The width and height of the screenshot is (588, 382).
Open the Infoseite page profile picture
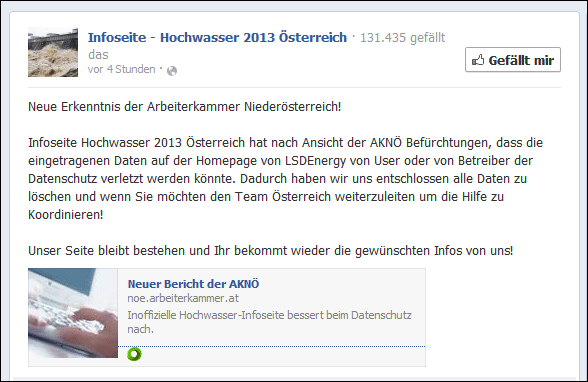tap(53, 52)
